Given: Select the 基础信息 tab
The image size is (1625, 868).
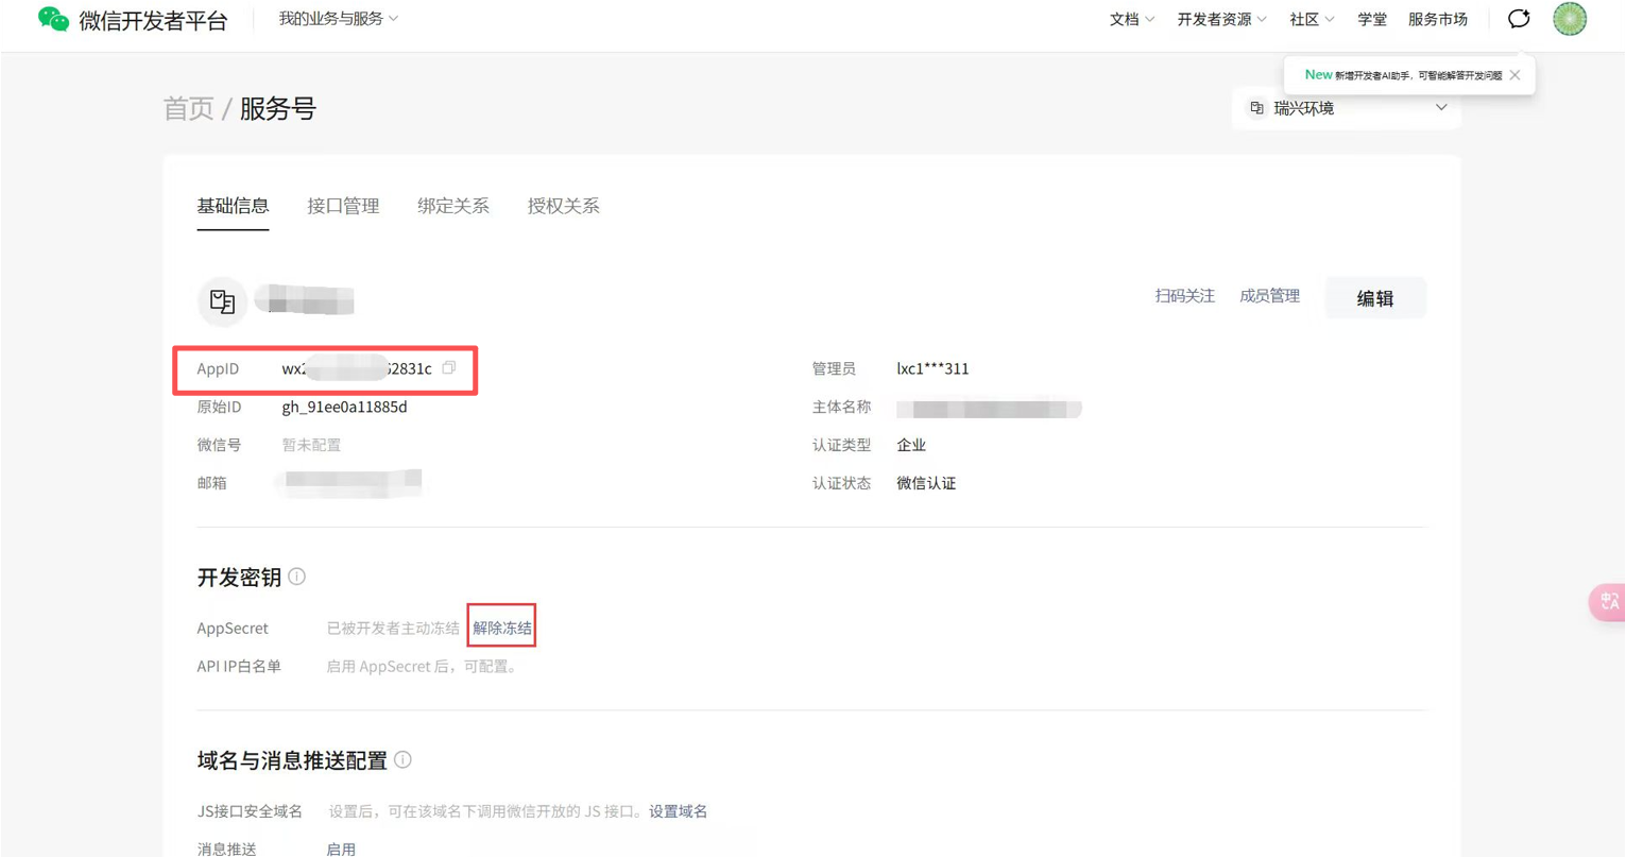Looking at the screenshot, I should point(233,206).
